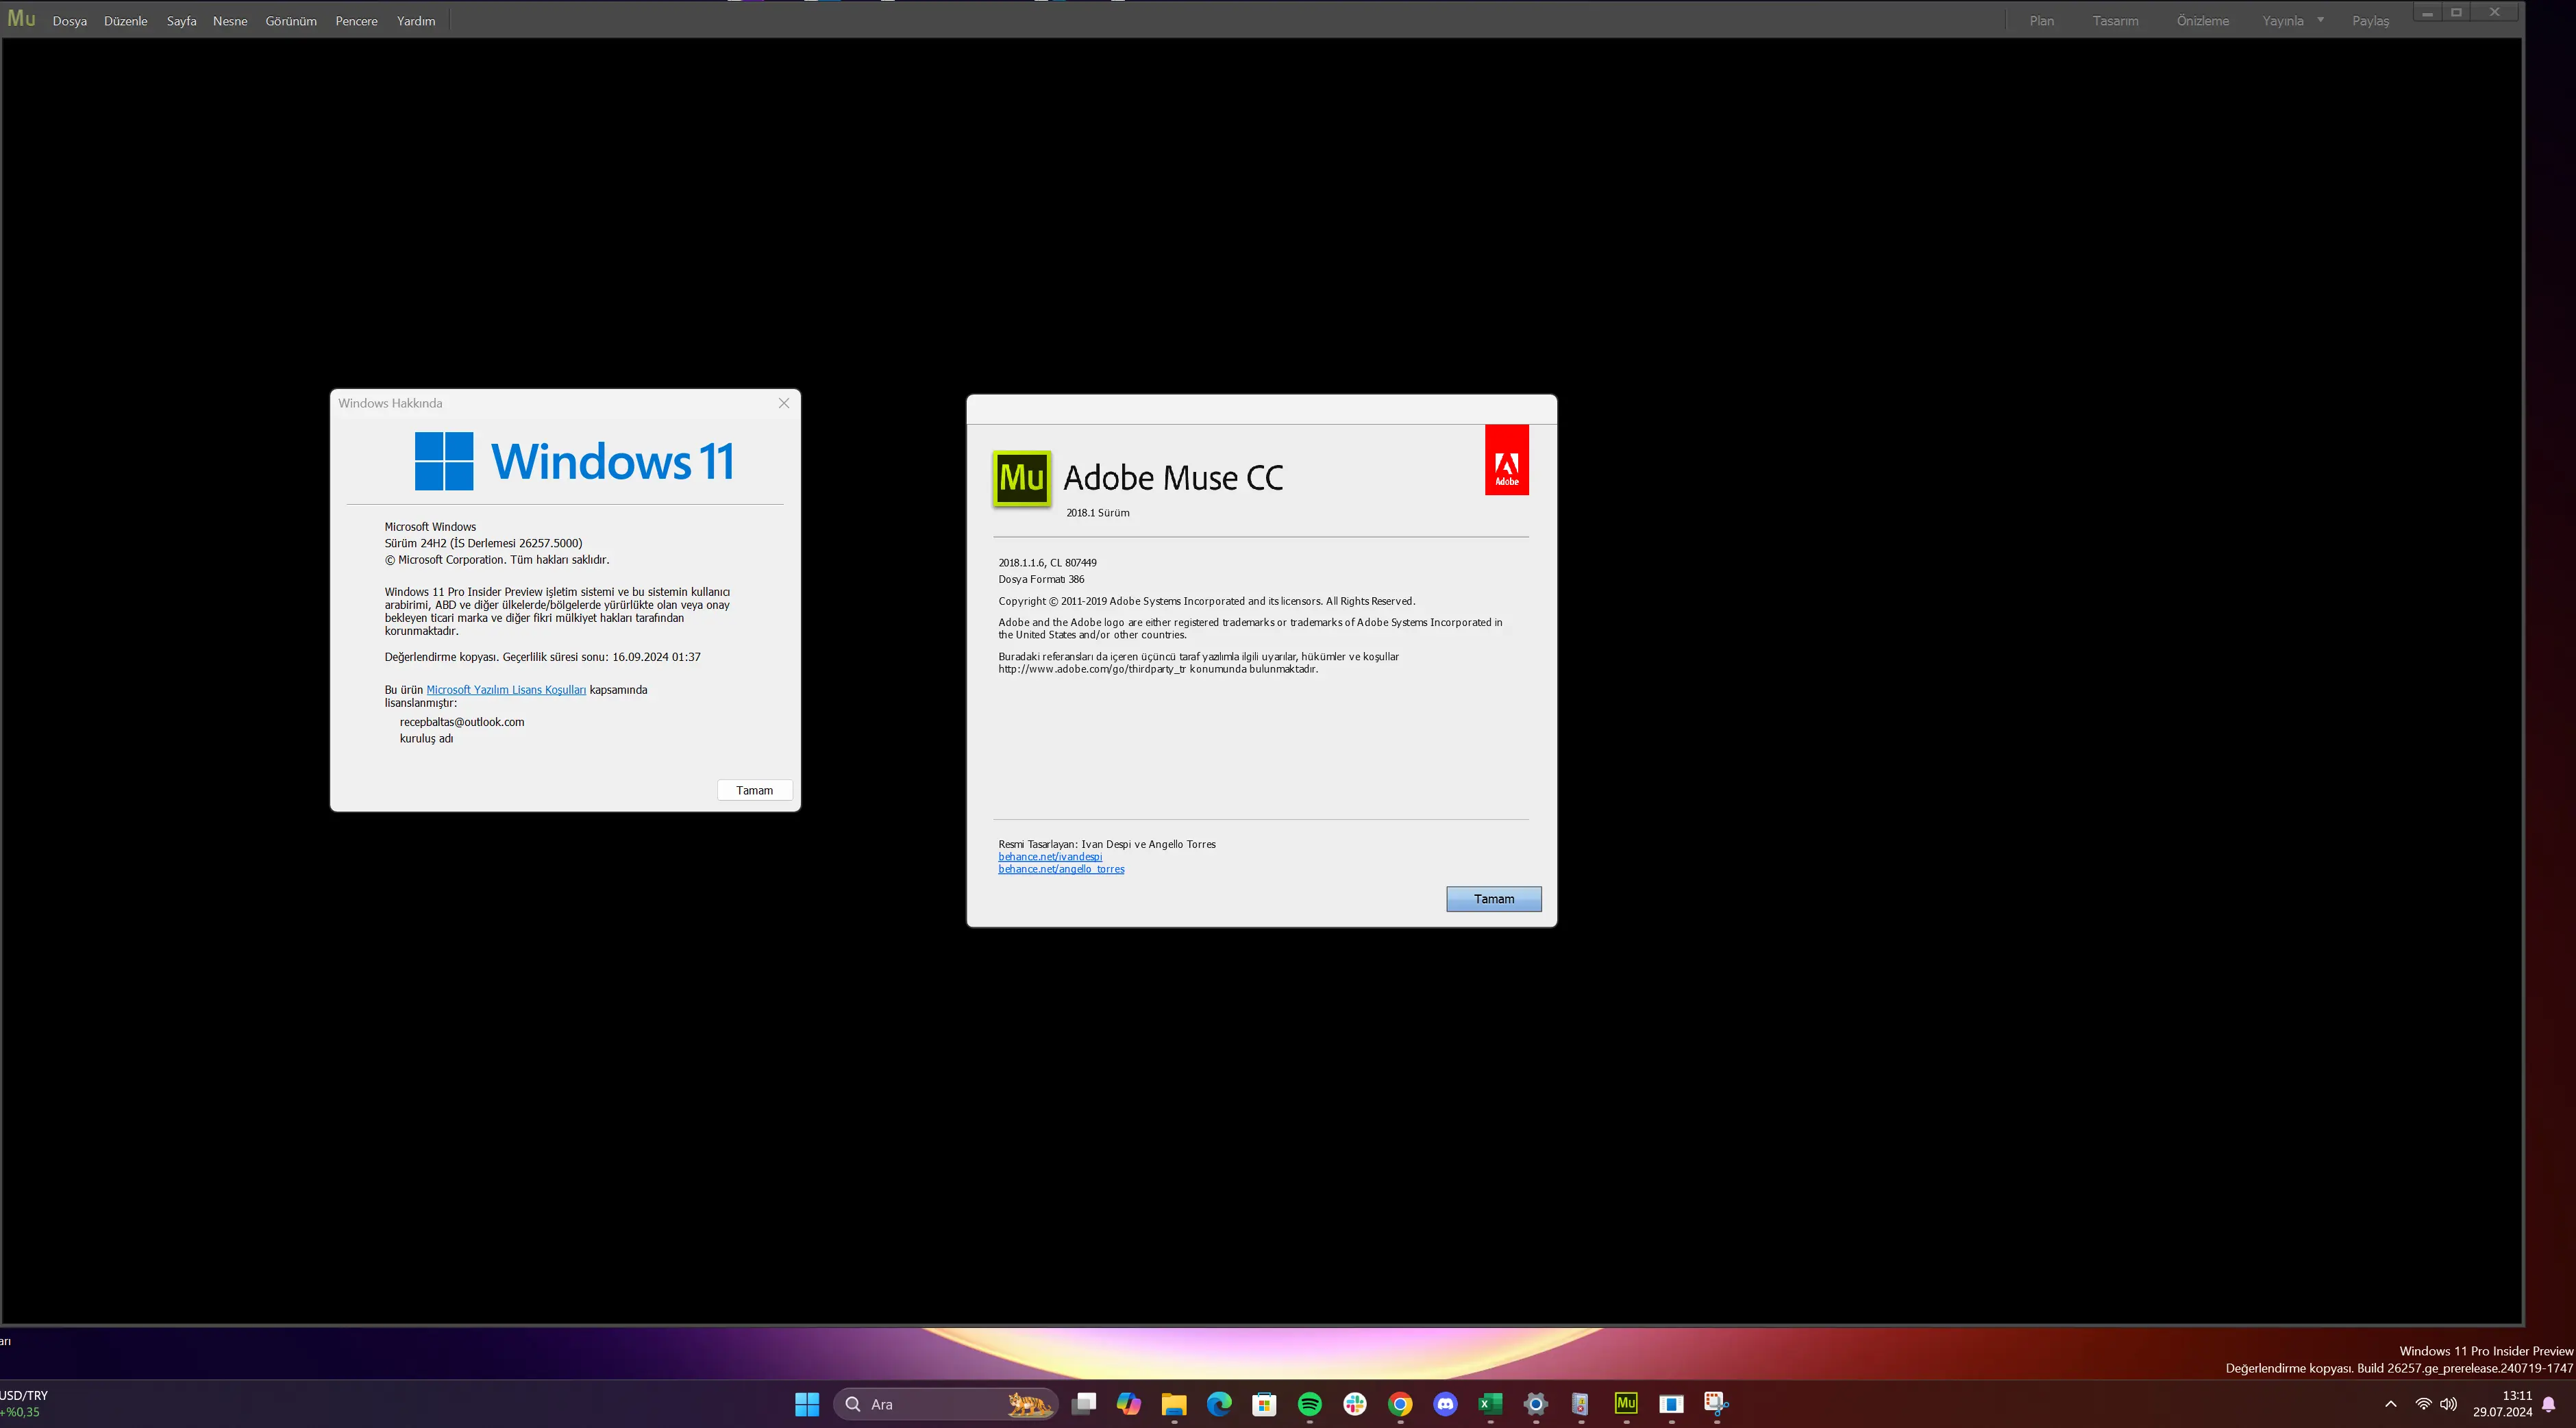Open Discord from the taskbar

point(1445,1404)
